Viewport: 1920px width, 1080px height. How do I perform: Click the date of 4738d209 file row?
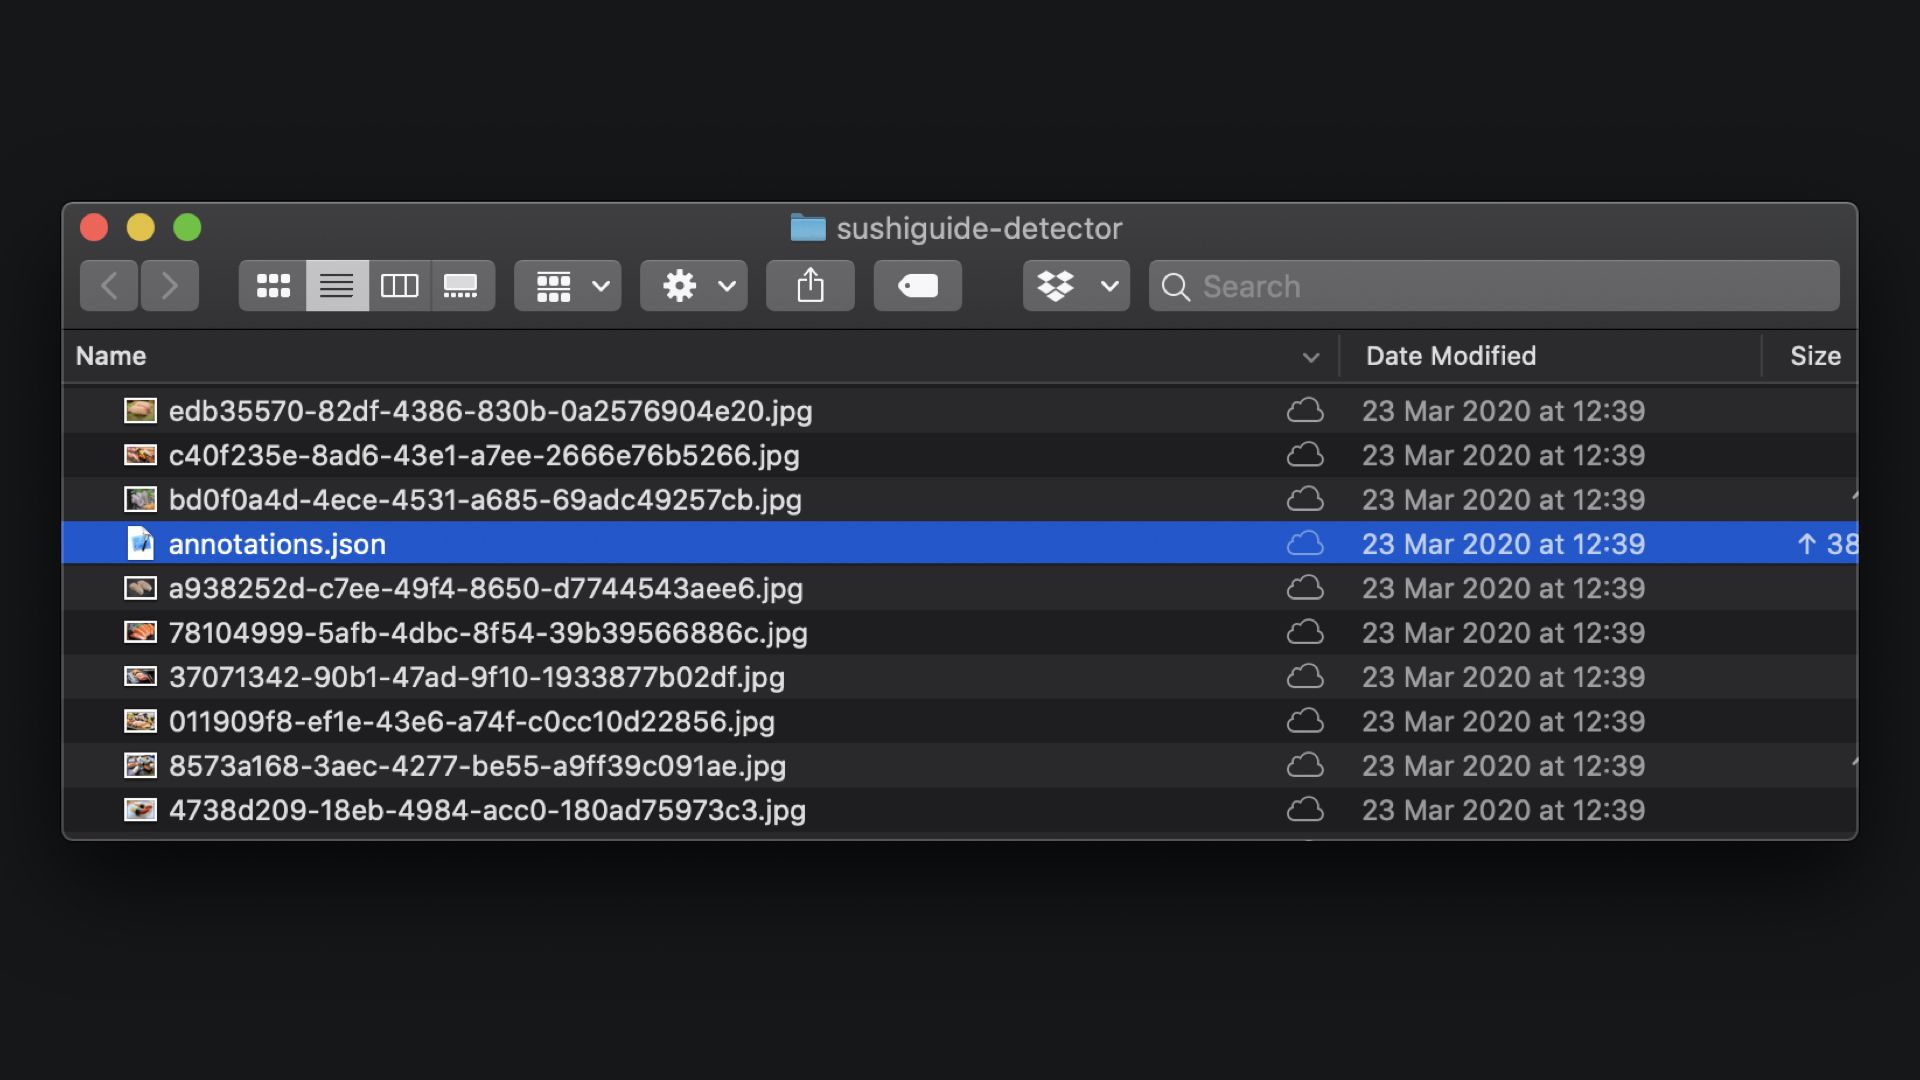1503,810
